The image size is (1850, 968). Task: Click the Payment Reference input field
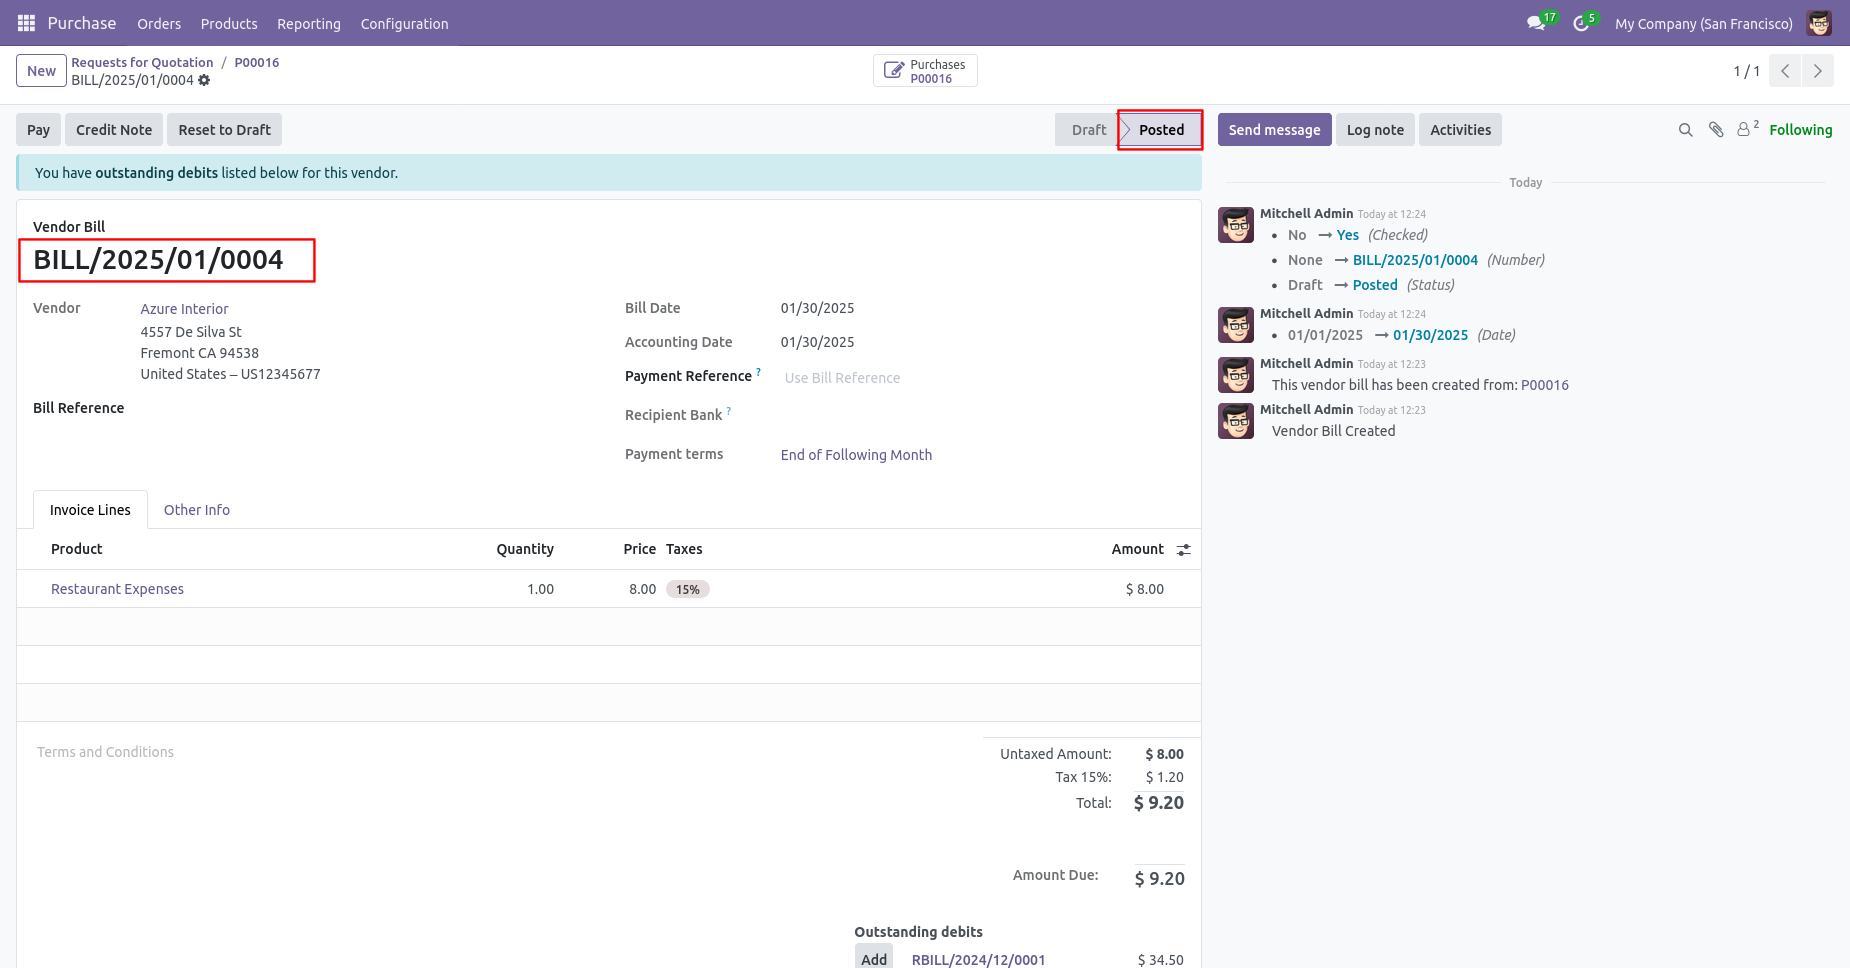point(982,378)
